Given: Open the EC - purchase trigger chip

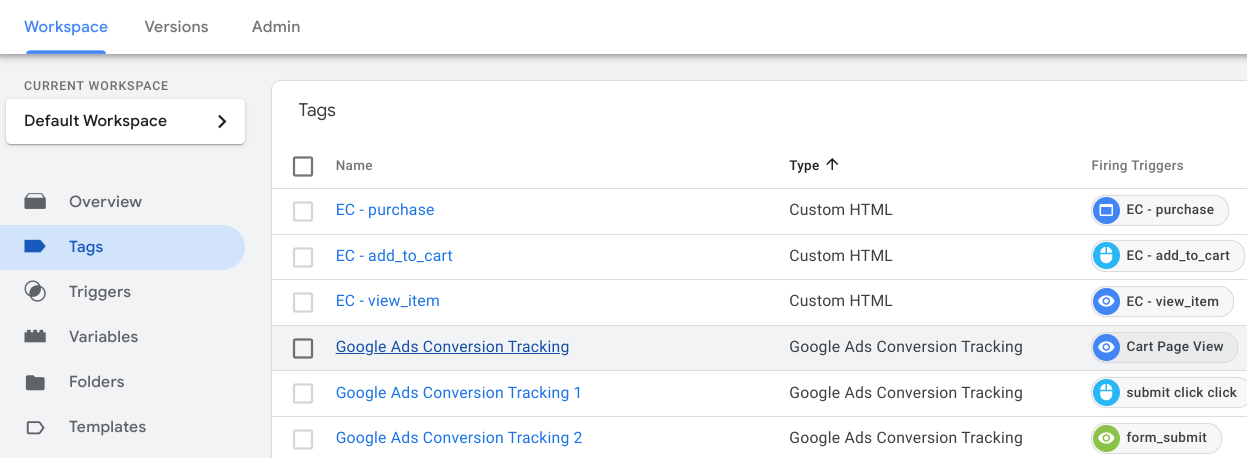Looking at the screenshot, I should tap(1159, 210).
